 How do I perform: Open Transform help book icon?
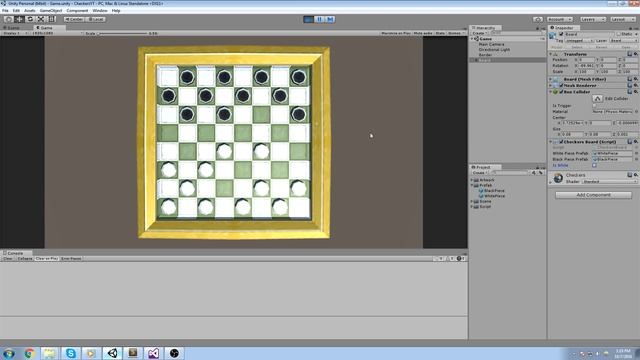pyautogui.click(x=629, y=54)
